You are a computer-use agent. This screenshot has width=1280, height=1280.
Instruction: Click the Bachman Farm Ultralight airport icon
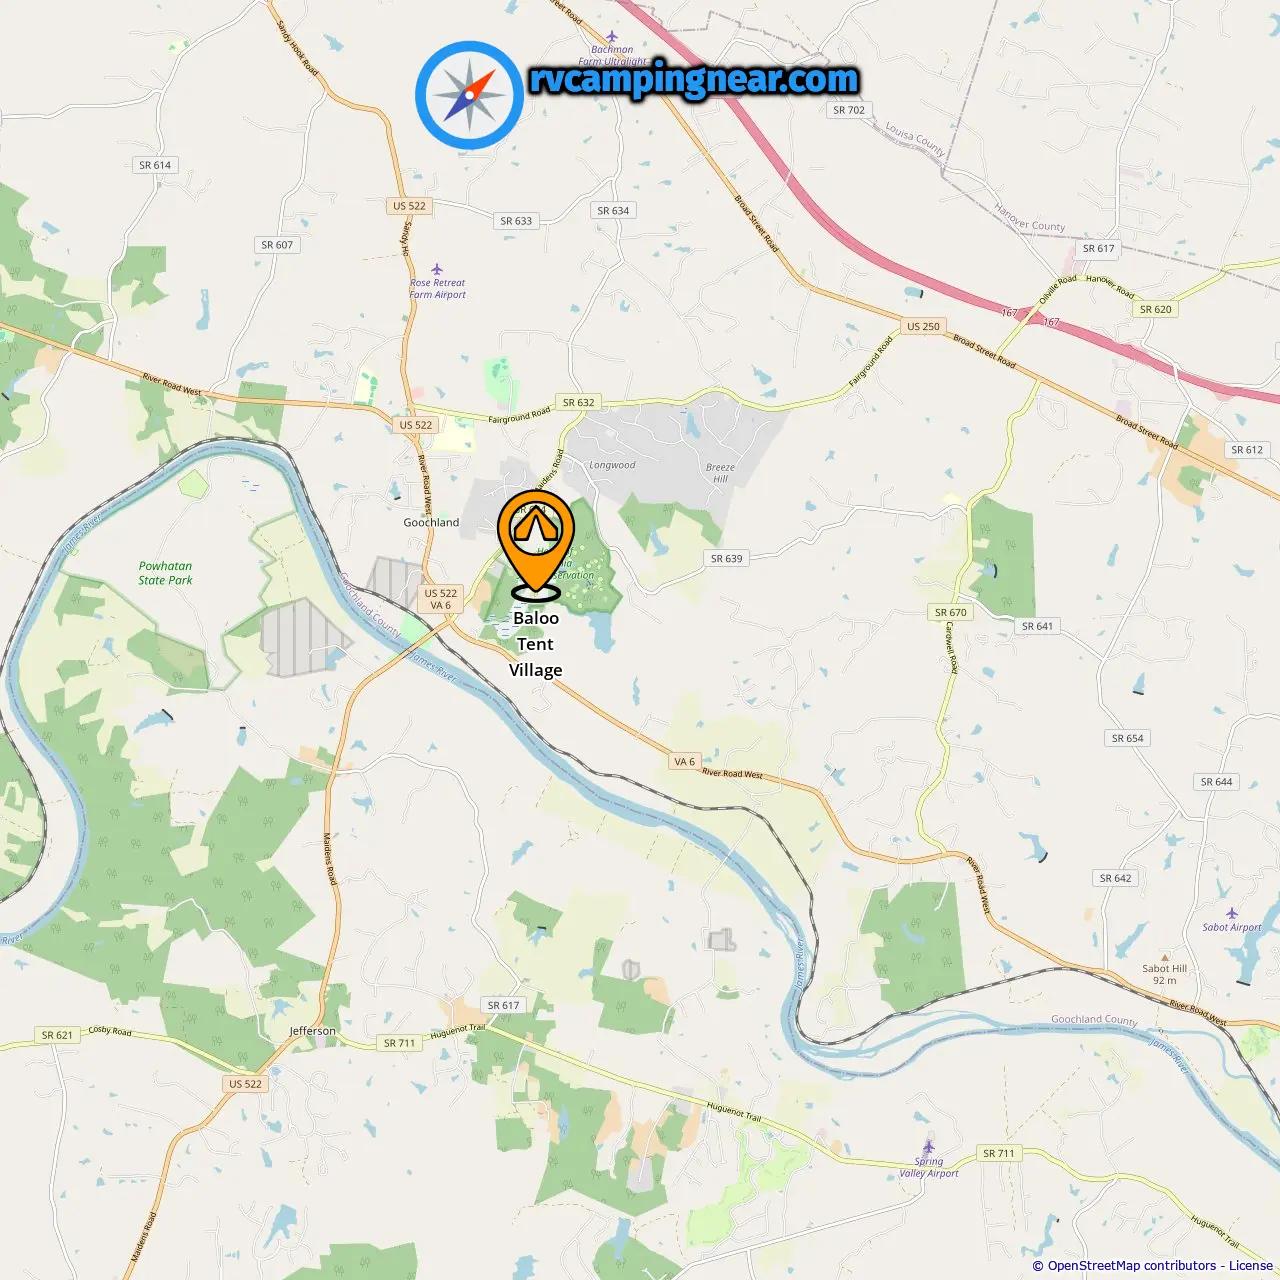tap(612, 36)
